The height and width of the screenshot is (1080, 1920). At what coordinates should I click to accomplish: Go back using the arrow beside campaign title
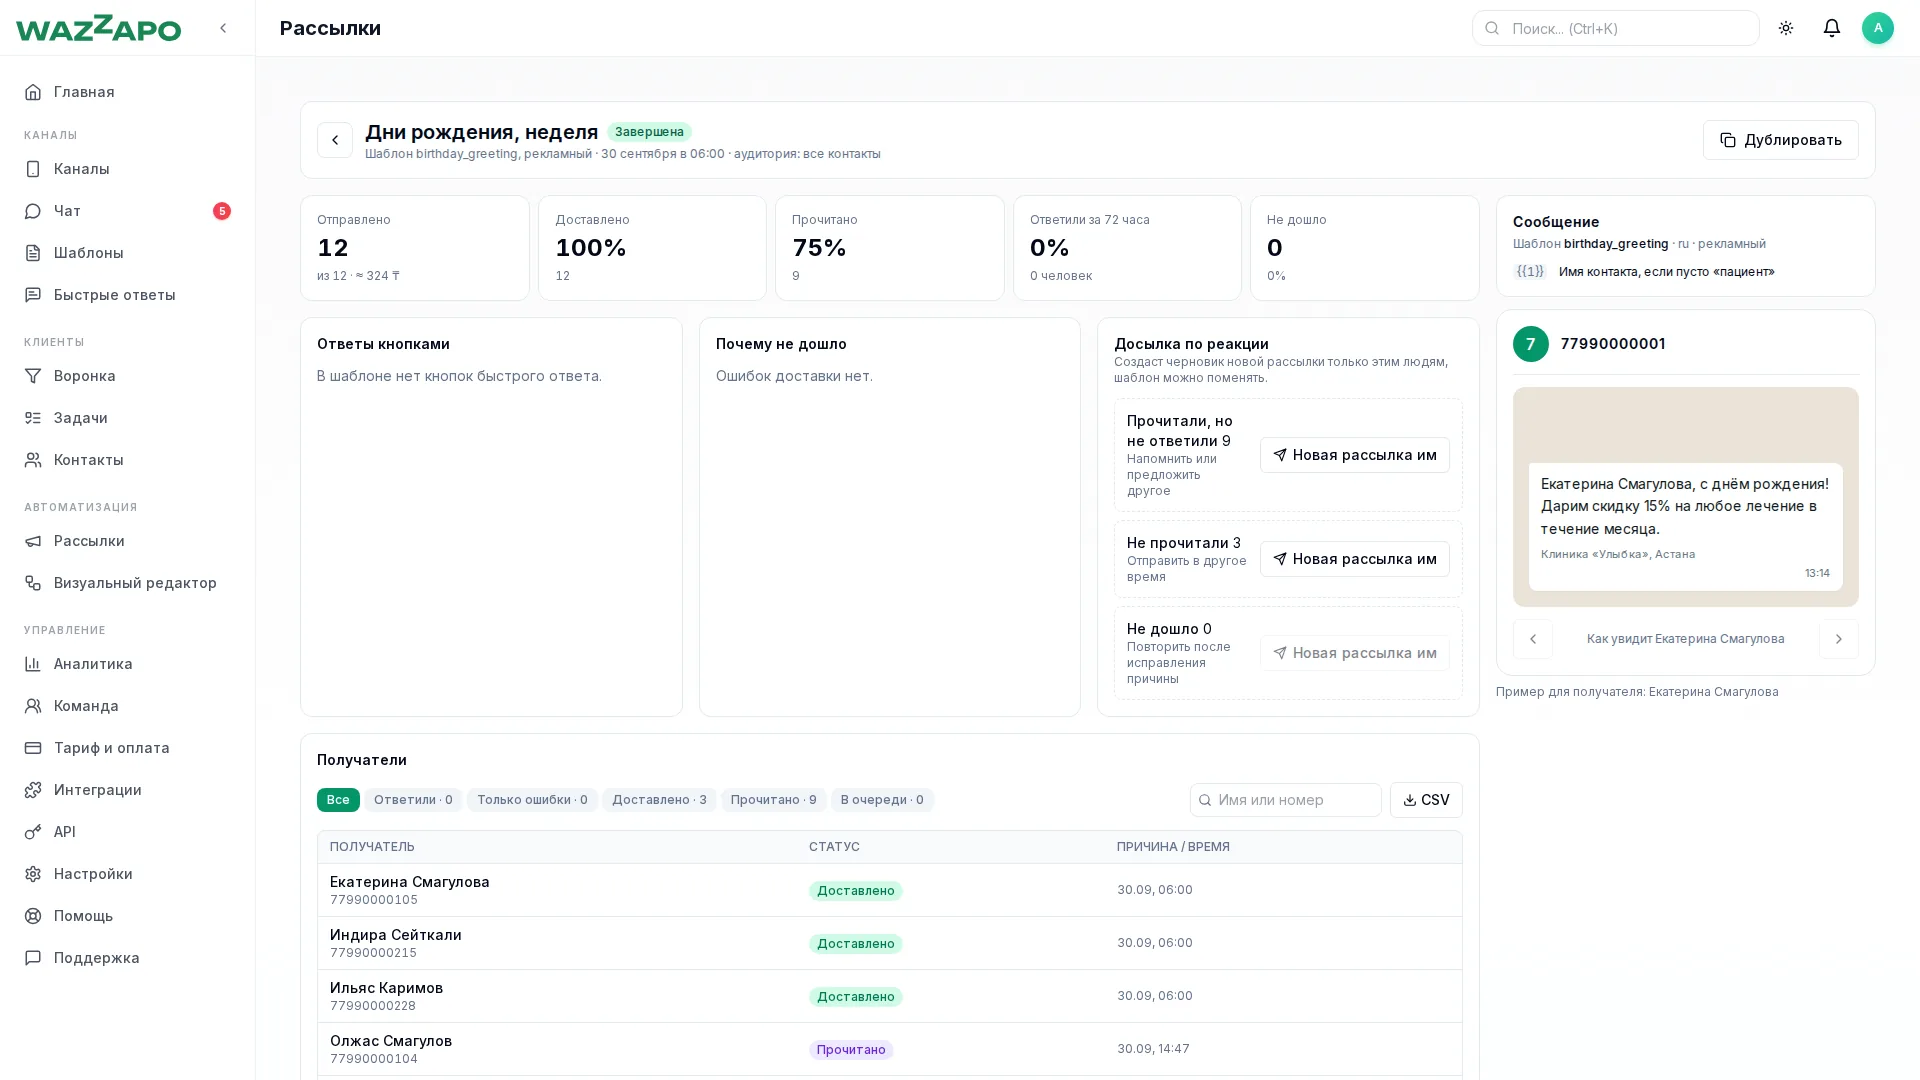click(335, 140)
